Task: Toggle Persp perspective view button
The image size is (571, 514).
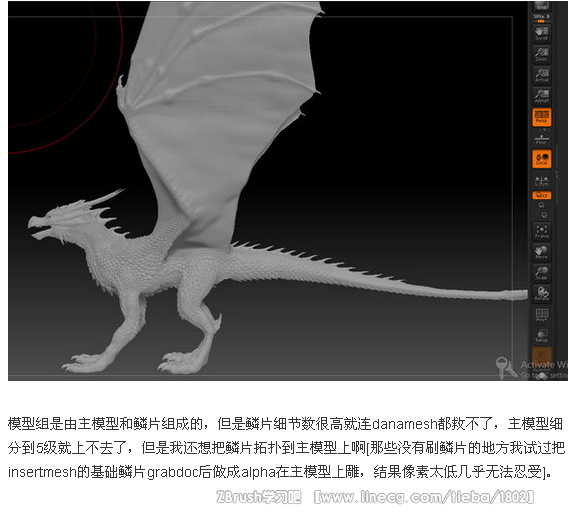Action: click(541, 117)
